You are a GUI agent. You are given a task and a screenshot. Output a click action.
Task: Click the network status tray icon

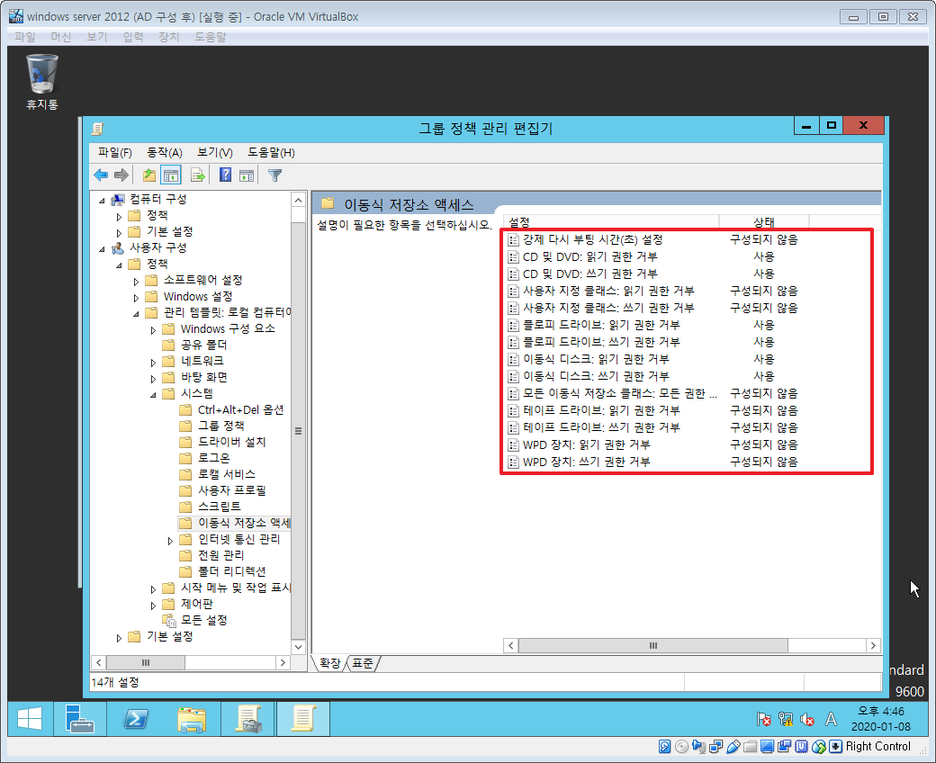pos(786,719)
